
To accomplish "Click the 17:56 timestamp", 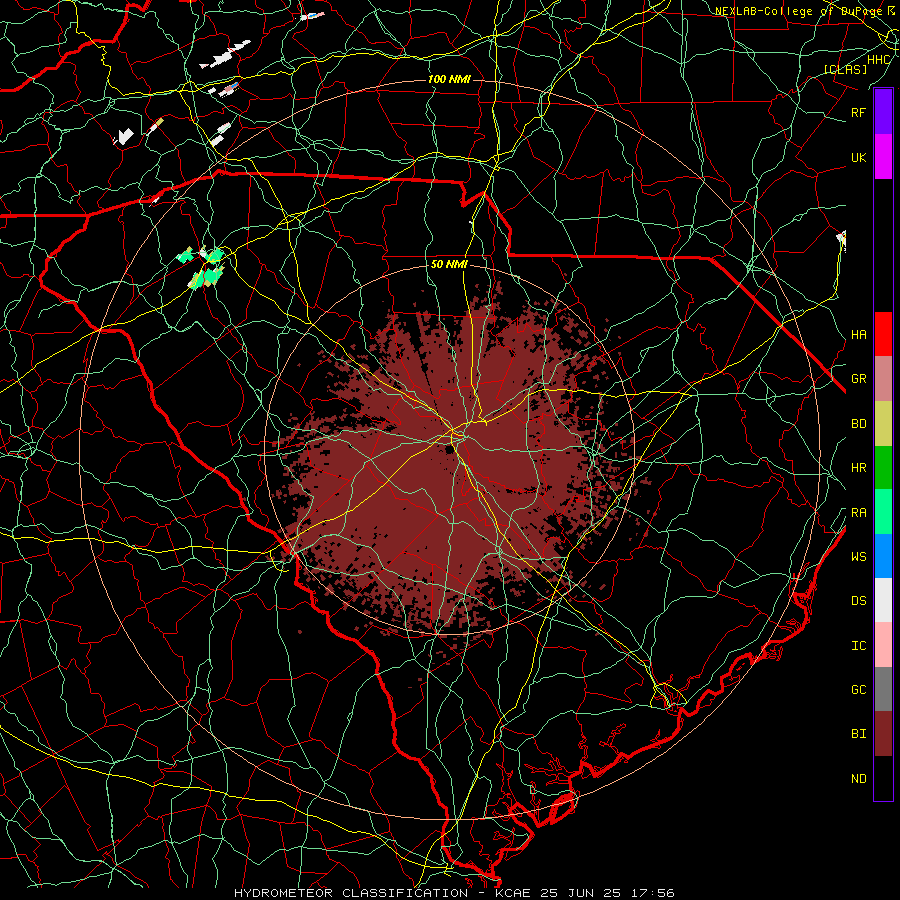I will 653,893.
